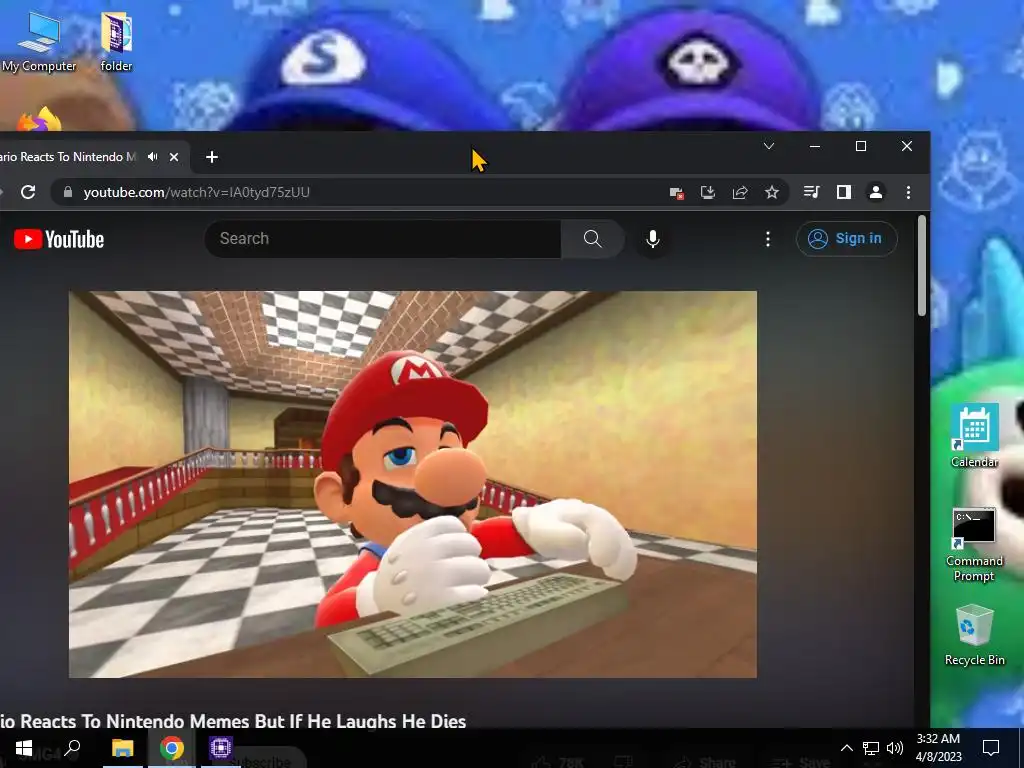Viewport: 1024px width, 768px height.
Task: Mute the tab using the speaker icon
Action: click(153, 157)
